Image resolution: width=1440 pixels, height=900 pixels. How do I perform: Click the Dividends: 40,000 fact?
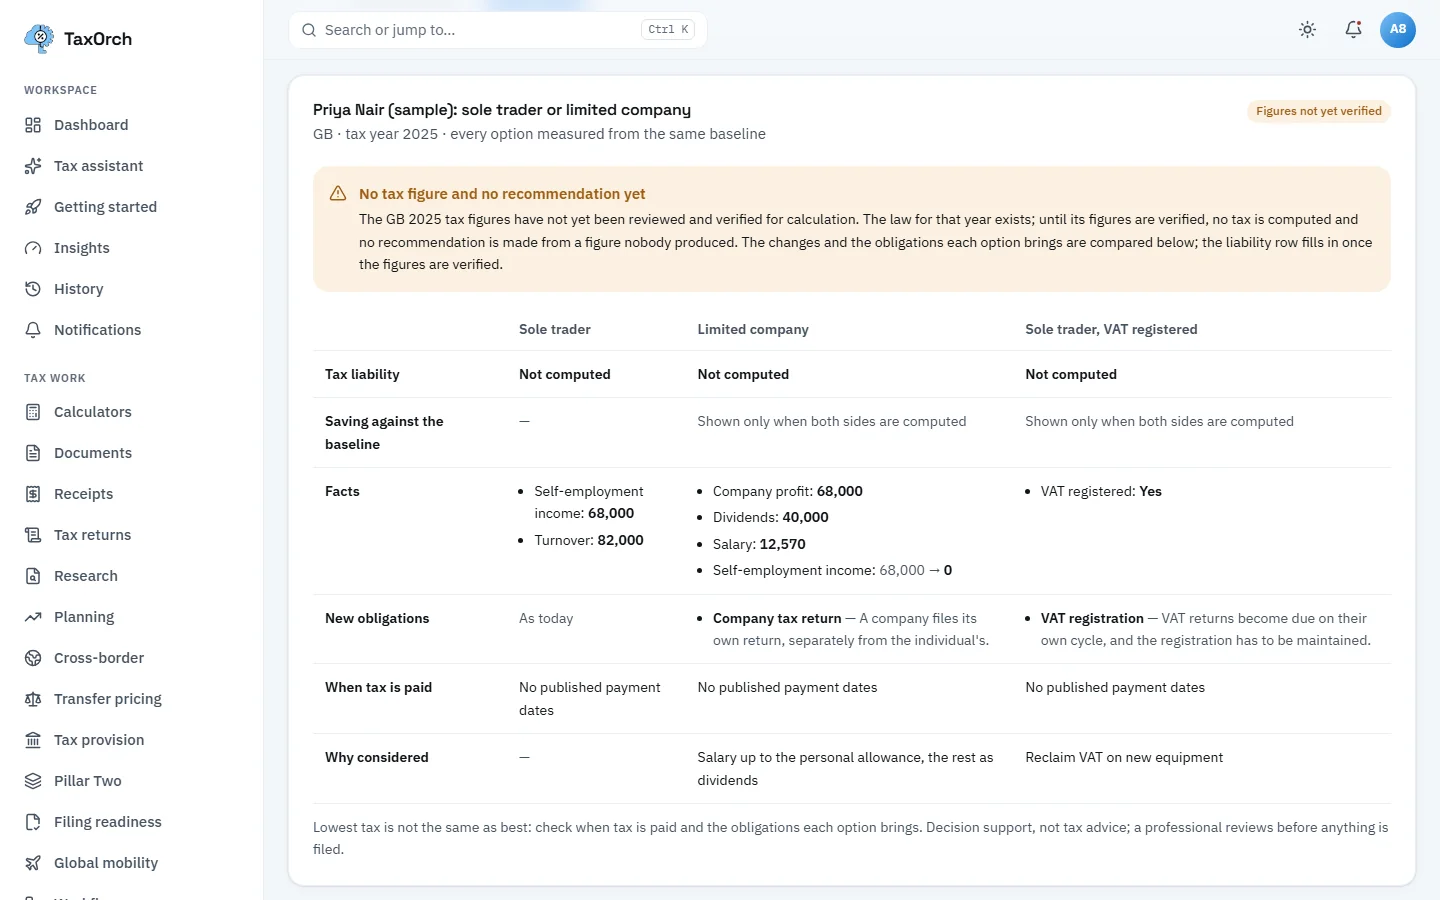coord(771,517)
